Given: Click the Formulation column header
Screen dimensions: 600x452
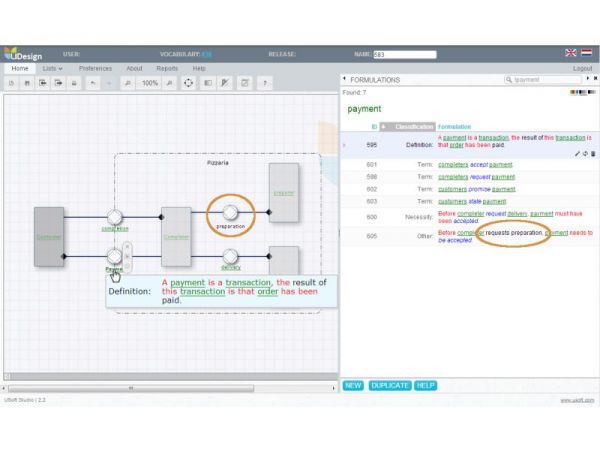Looking at the screenshot, I should 455,127.
